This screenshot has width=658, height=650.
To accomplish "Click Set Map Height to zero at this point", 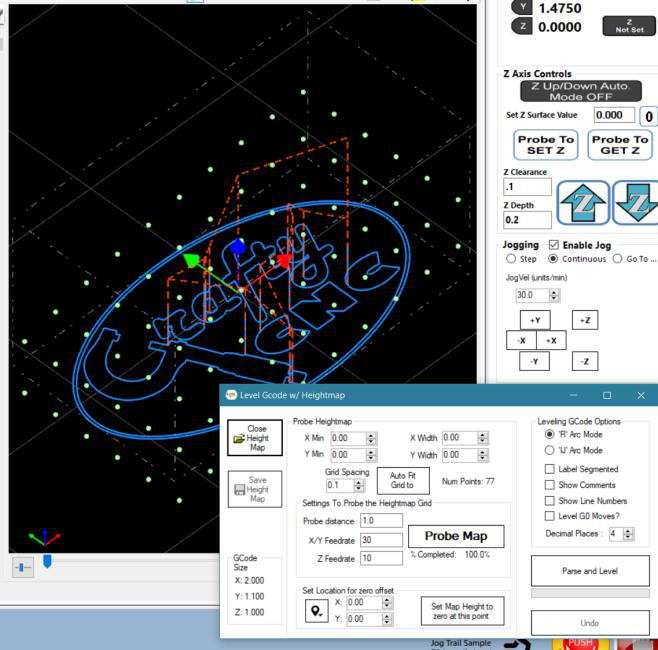I will [x=462, y=611].
